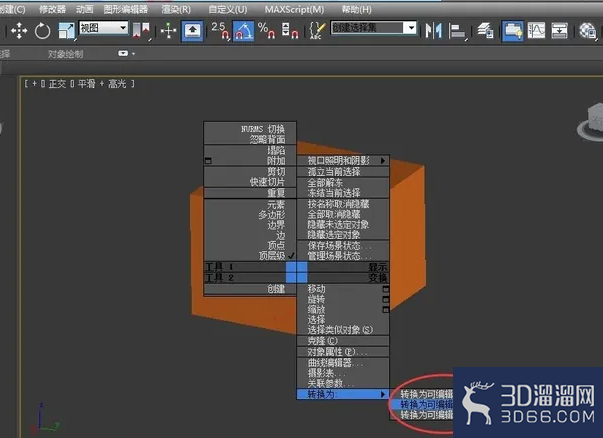Open the 自定义(U) menu
603x438 pixels.
[228, 9]
